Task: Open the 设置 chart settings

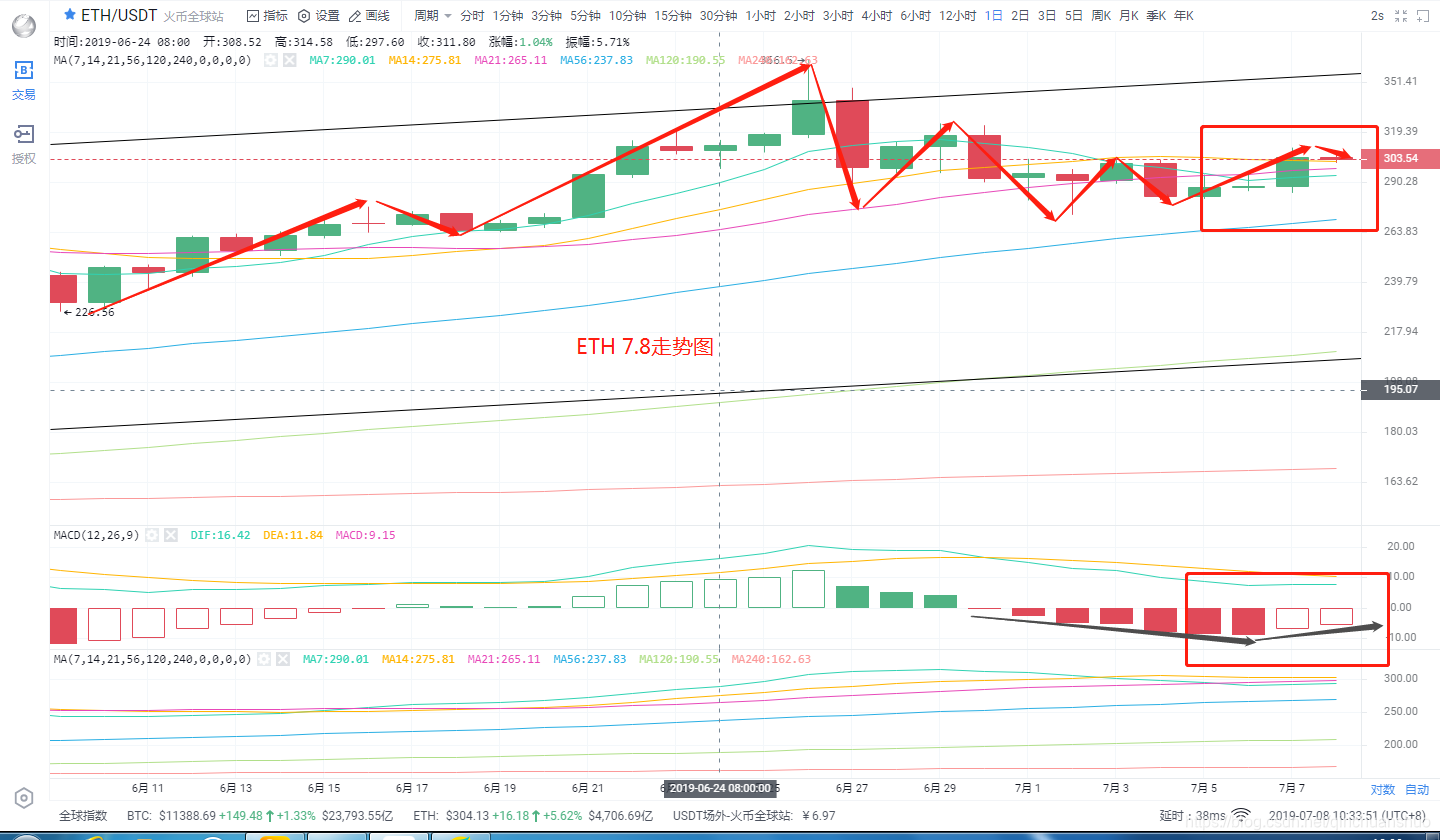Action: 319,16
